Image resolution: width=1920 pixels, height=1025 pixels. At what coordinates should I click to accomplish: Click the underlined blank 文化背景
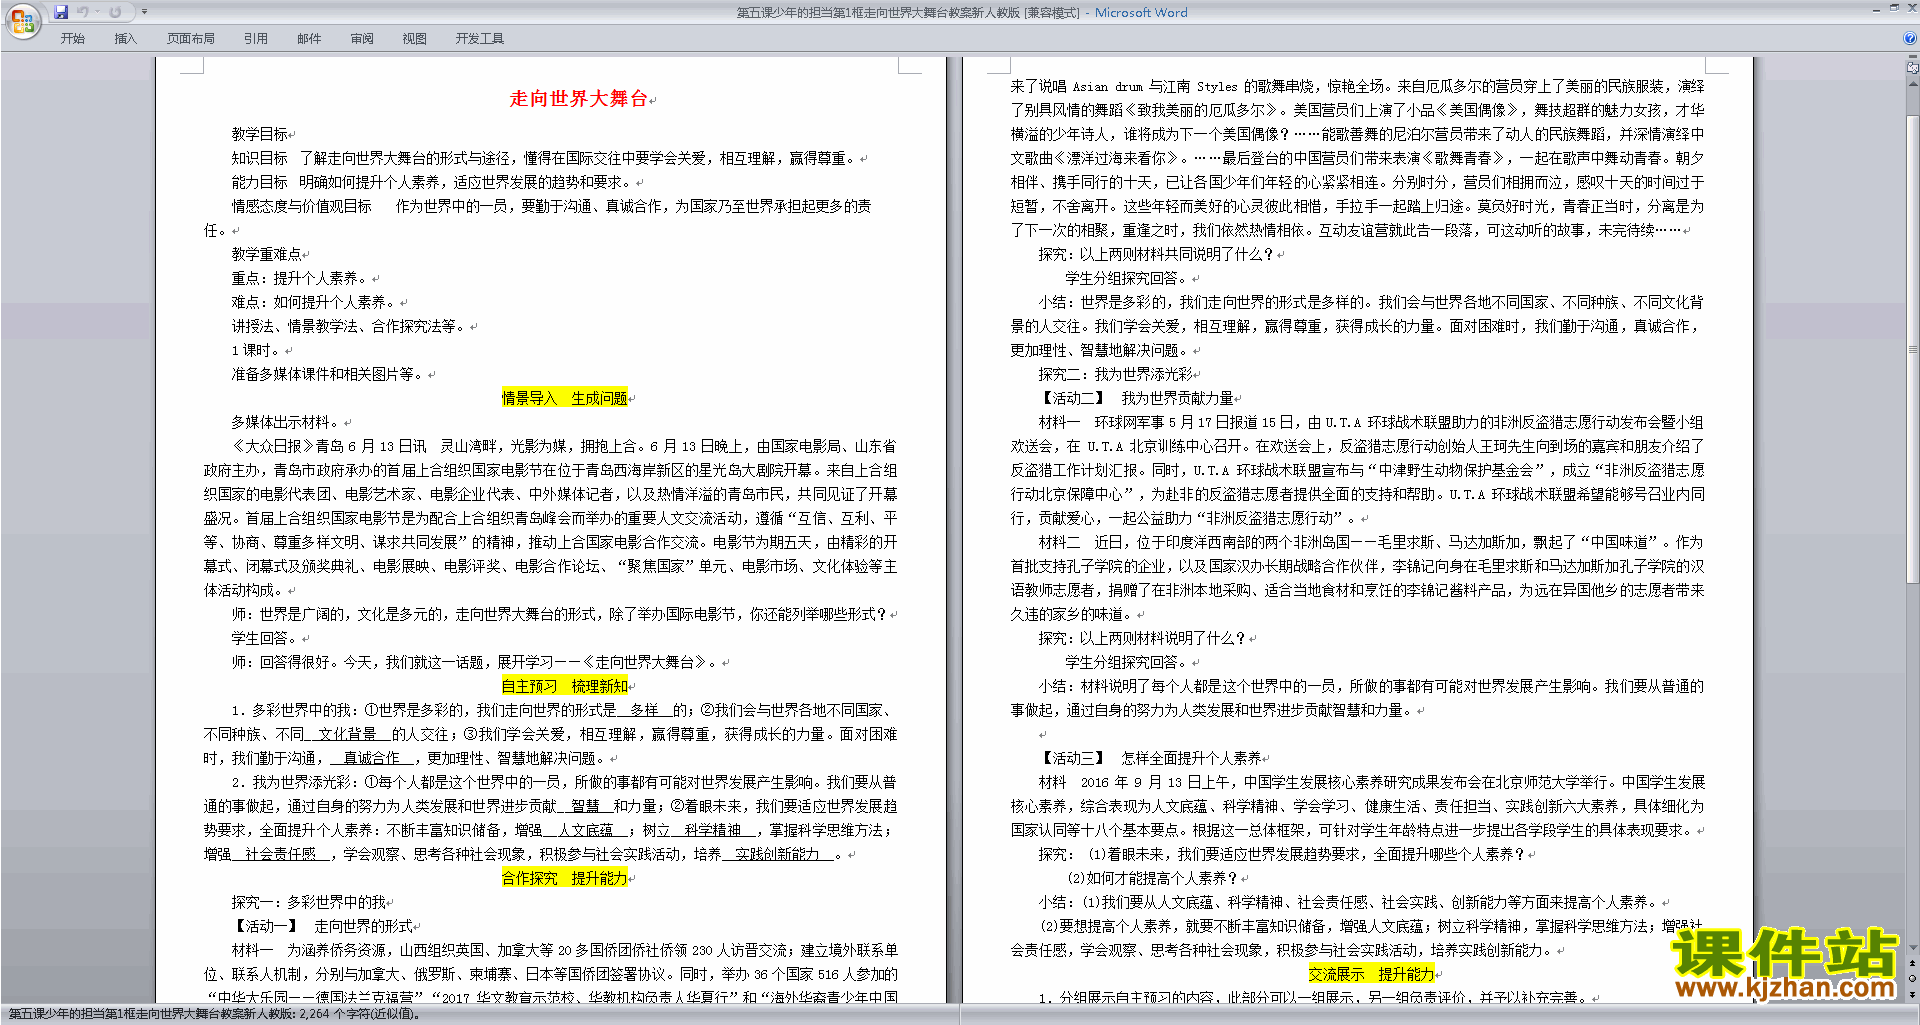[347, 734]
